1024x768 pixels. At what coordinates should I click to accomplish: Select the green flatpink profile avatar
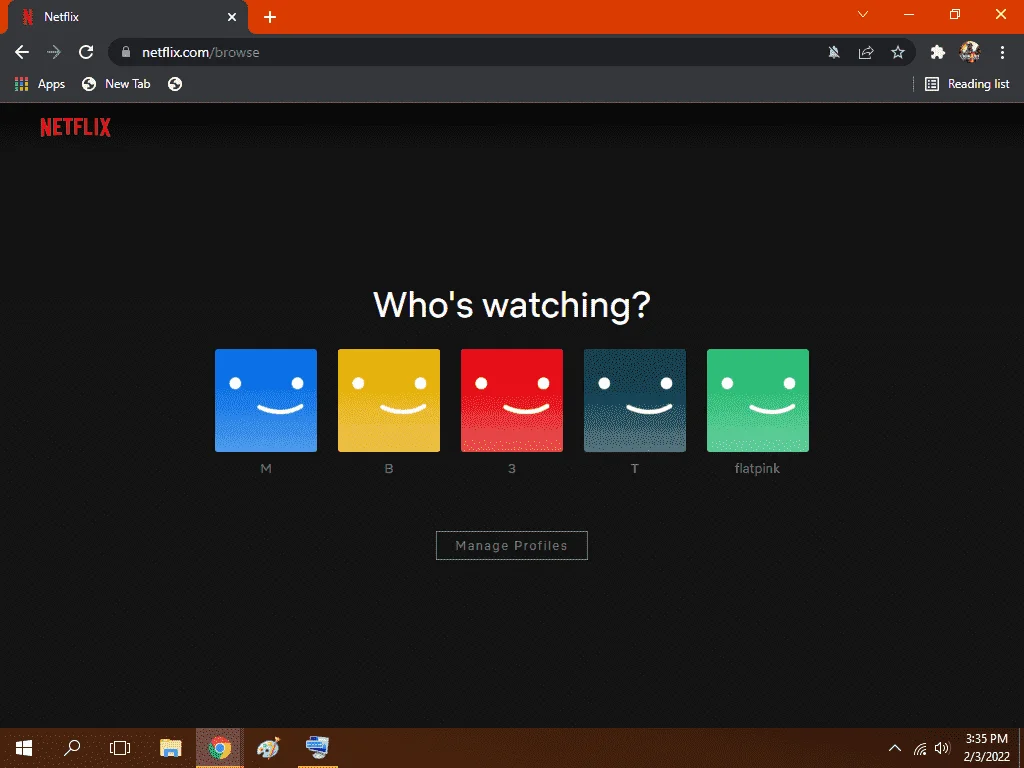[x=758, y=400]
